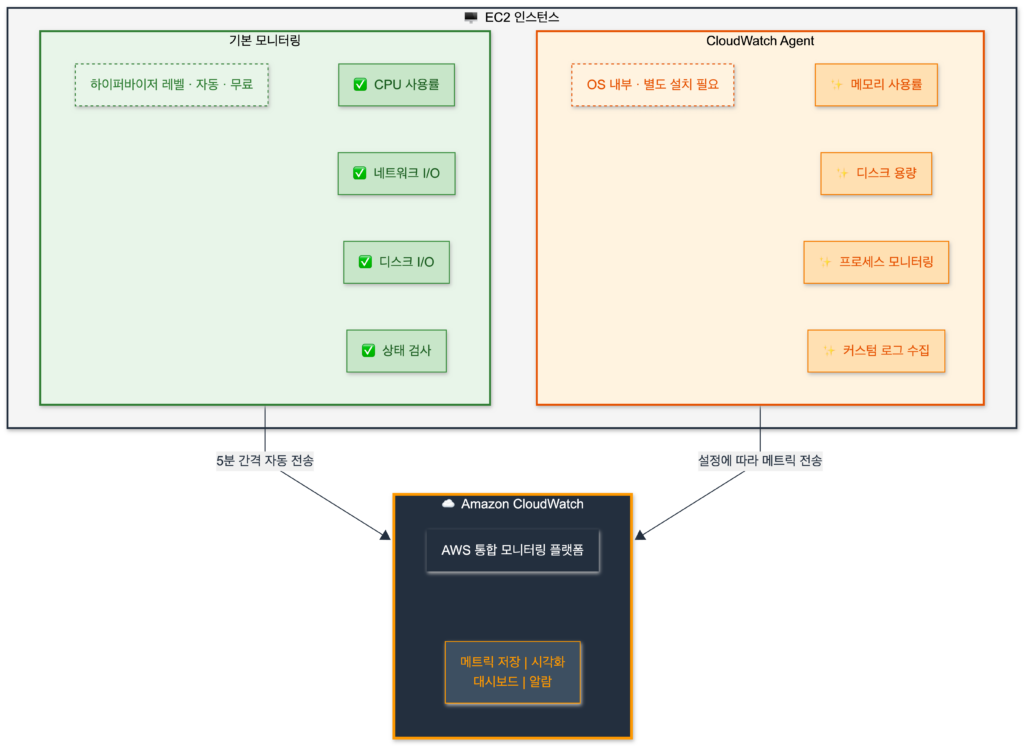The width and height of the screenshot is (1024, 746).
Task: Click the computer icon beside EC2 인스턴스
Action: click(471, 17)
